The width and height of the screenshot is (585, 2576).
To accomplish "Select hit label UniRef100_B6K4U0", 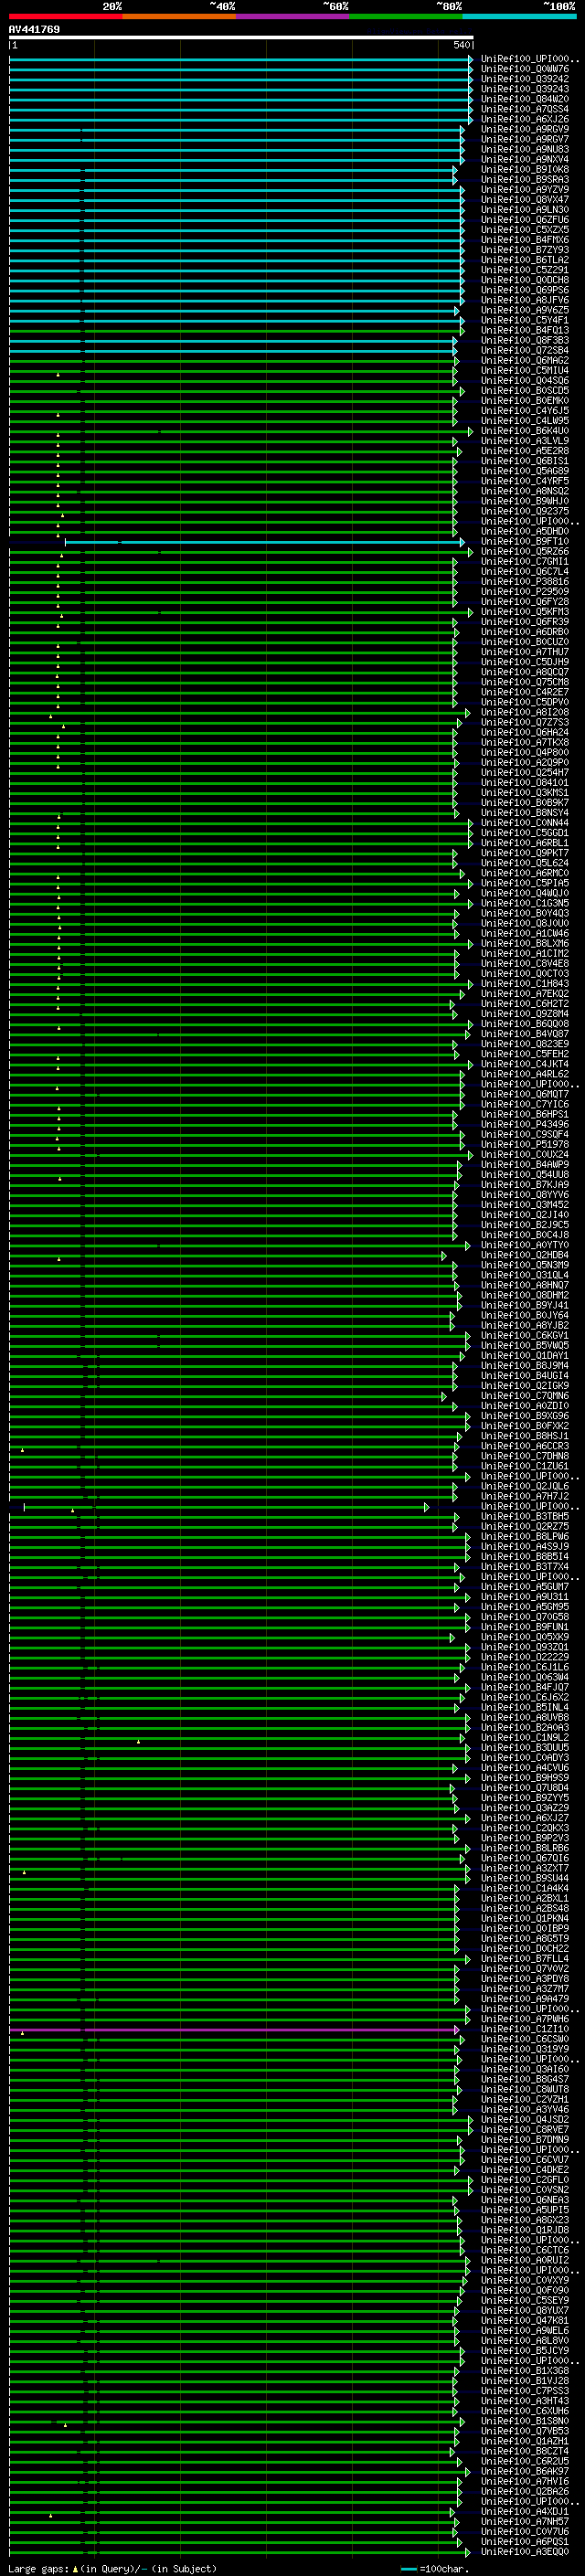I will [x=525, y=431].
